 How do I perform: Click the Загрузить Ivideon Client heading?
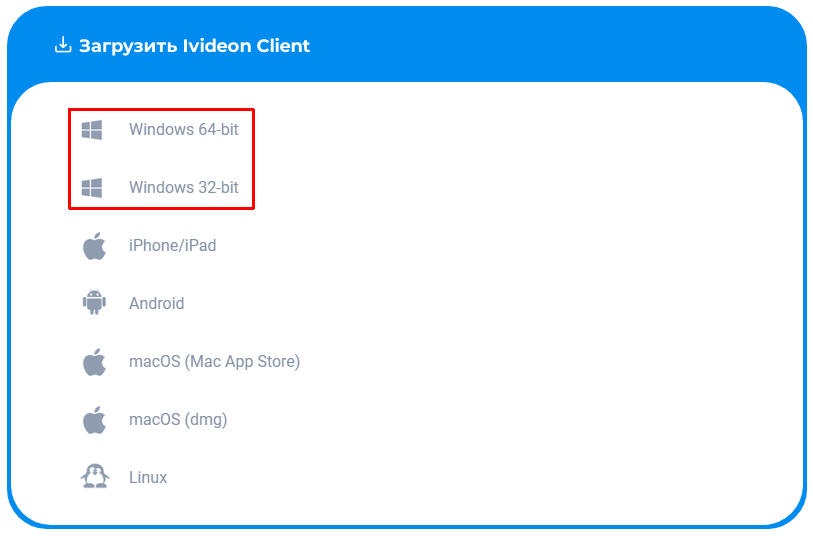(194, 46)
